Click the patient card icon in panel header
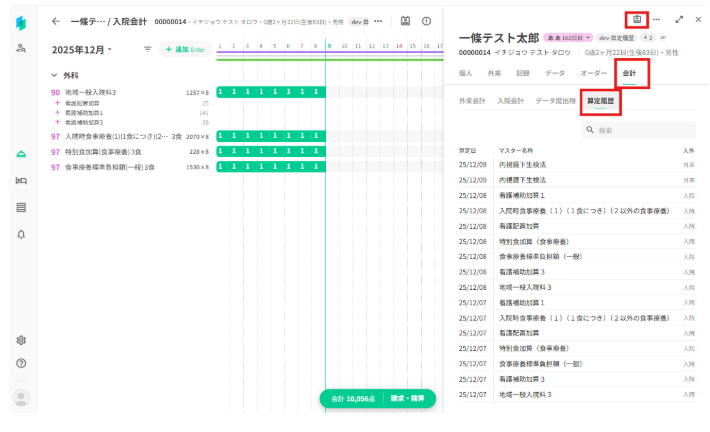 point(637,19)
